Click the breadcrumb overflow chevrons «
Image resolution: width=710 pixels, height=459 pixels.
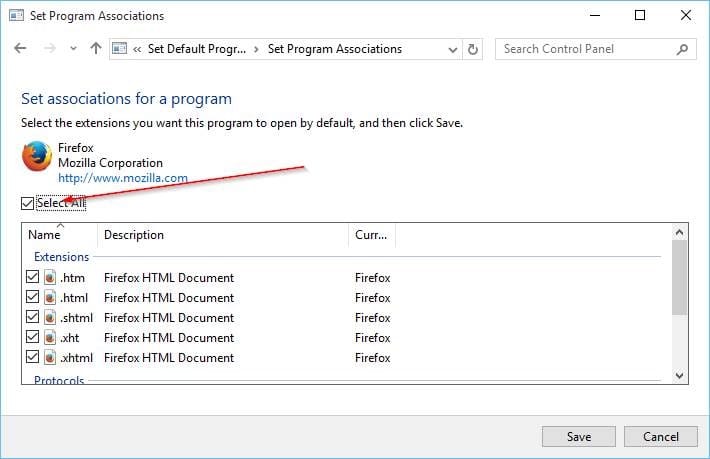[x=137, y=49]
